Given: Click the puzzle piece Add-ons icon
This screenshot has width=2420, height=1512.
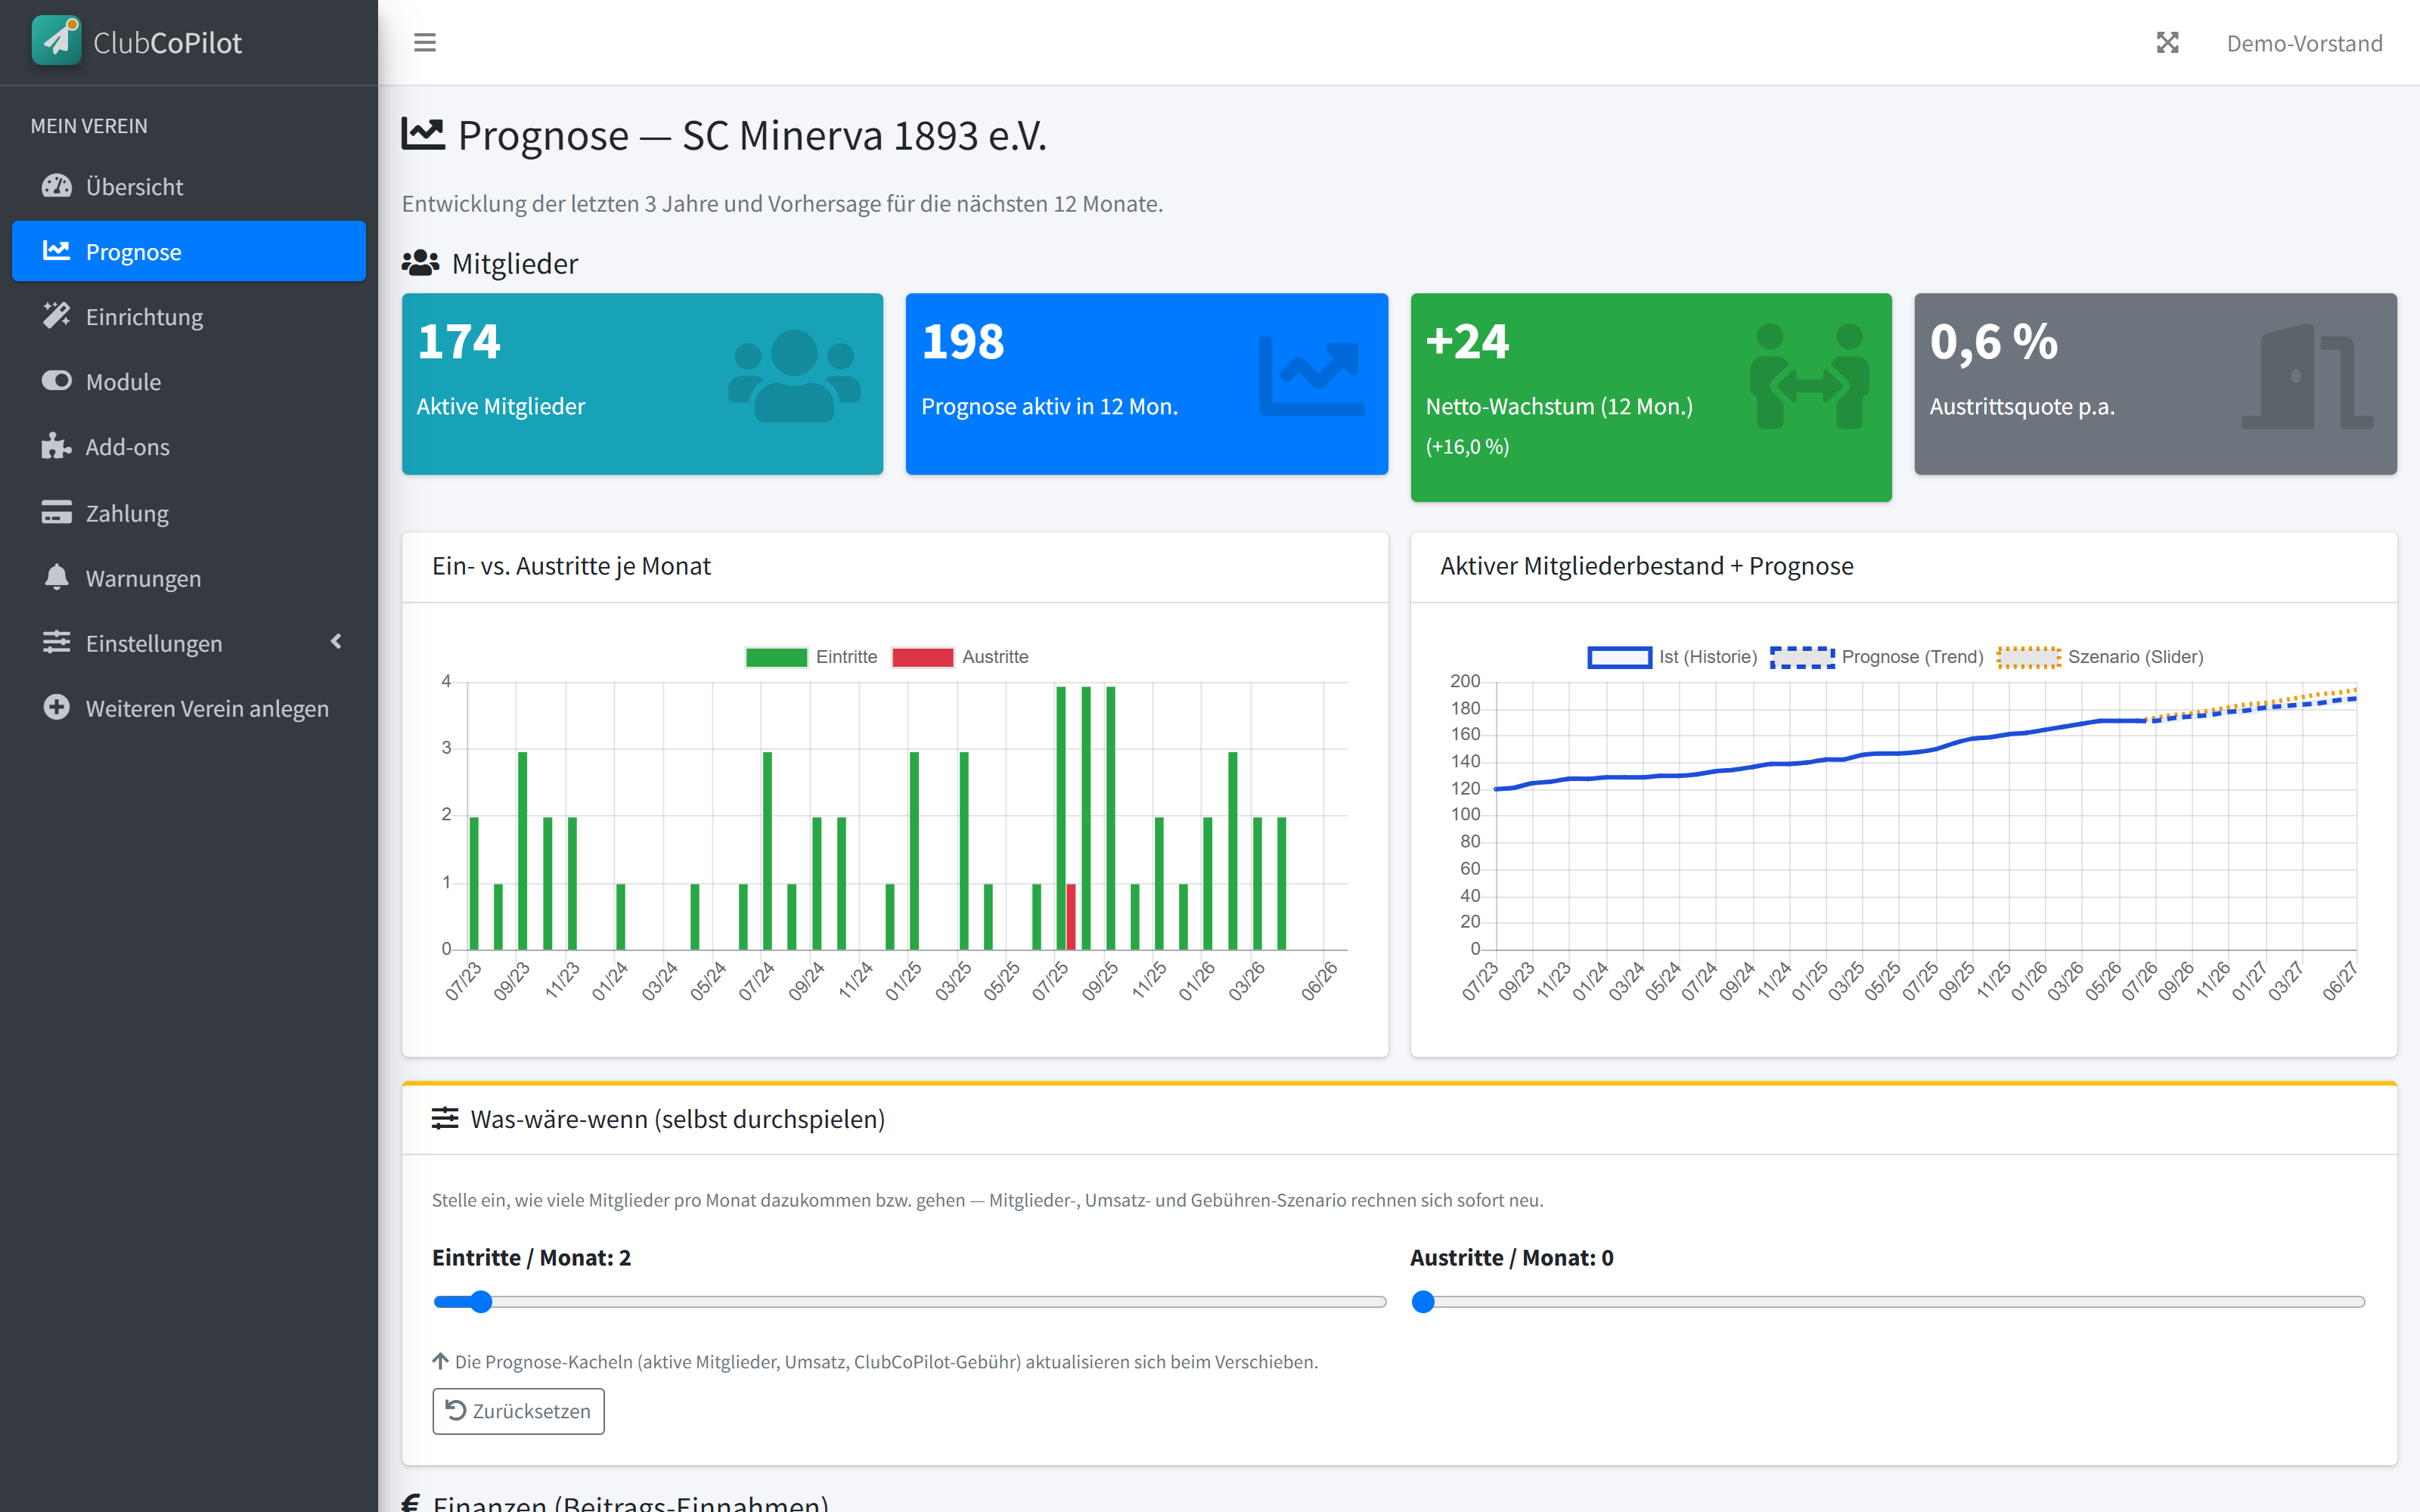Looking at the screenshot, I should 57,446.
